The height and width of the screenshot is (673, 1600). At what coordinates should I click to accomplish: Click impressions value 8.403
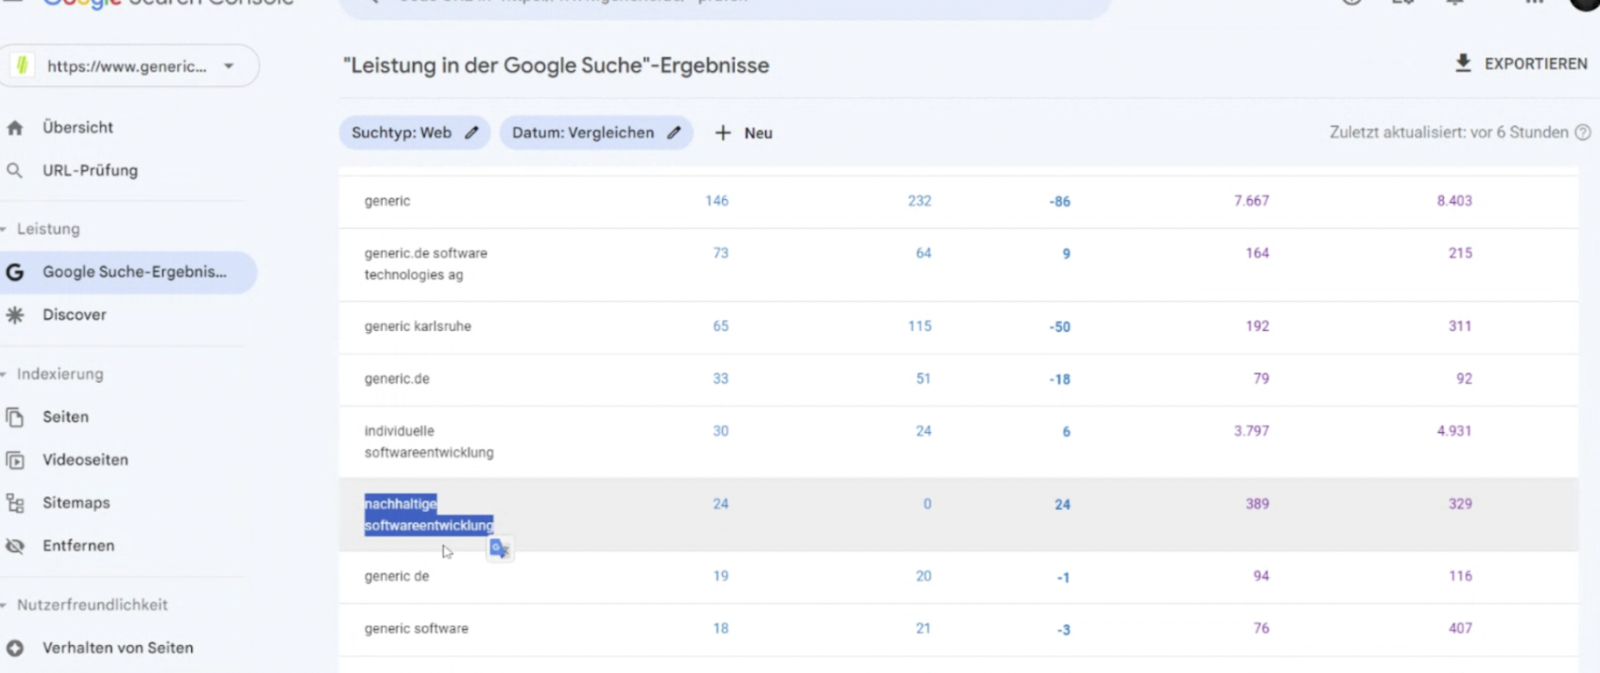[1454, 201]
